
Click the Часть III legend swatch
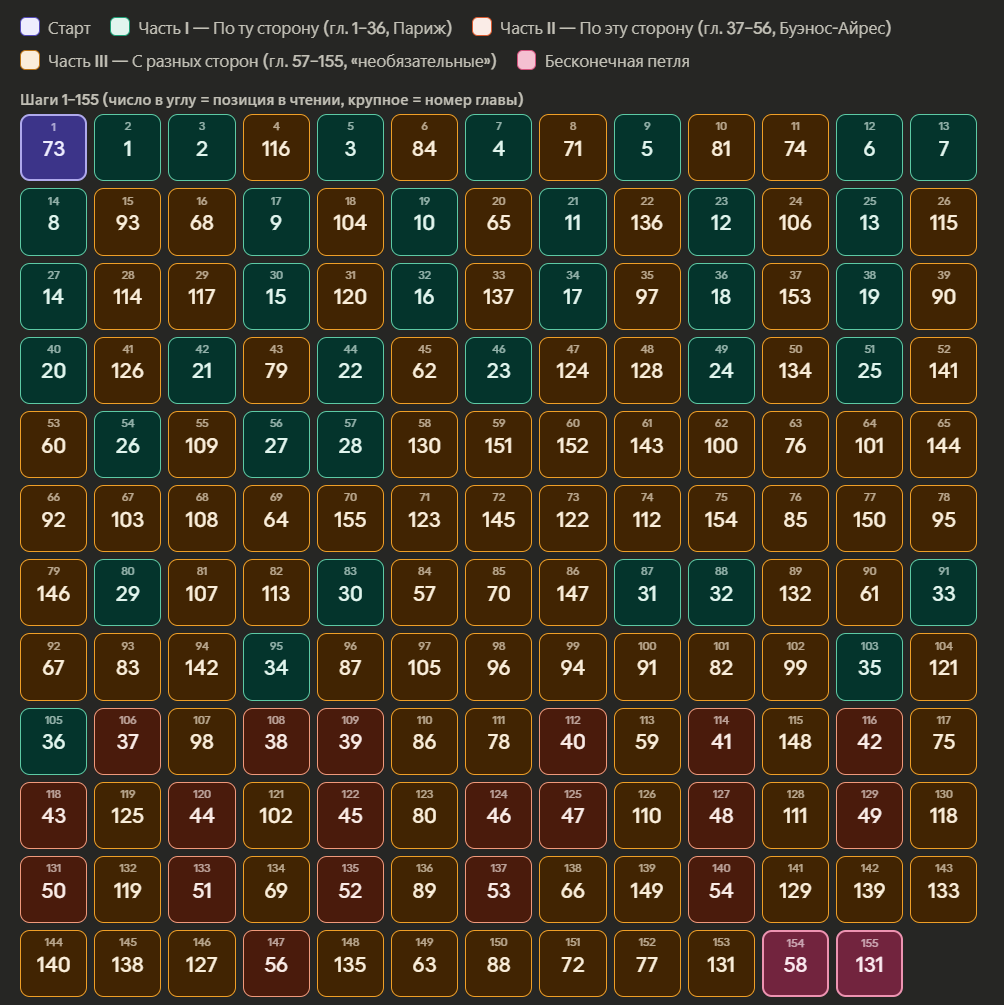point(29,61)
